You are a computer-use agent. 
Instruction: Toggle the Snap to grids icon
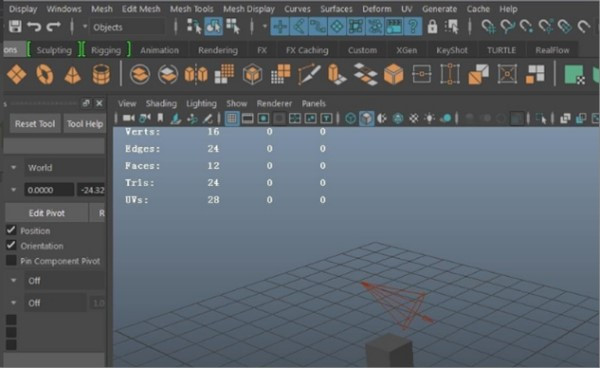(489, 27)
